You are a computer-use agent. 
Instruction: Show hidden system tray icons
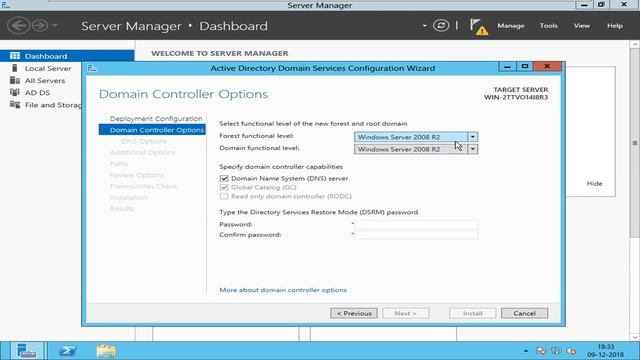[526, 351]
